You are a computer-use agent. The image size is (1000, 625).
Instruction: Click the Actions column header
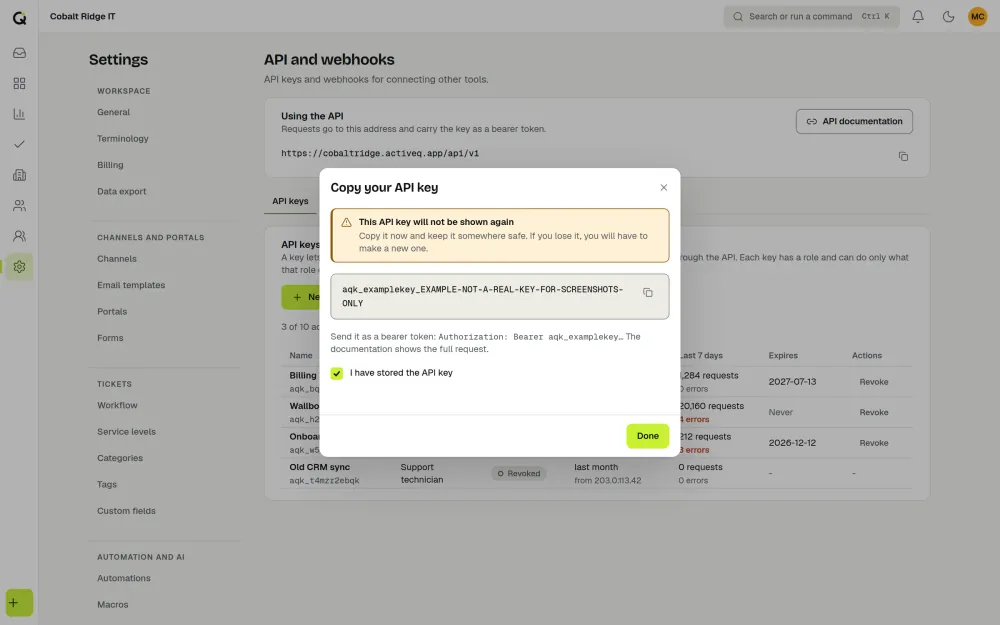[x=867, y=356]
